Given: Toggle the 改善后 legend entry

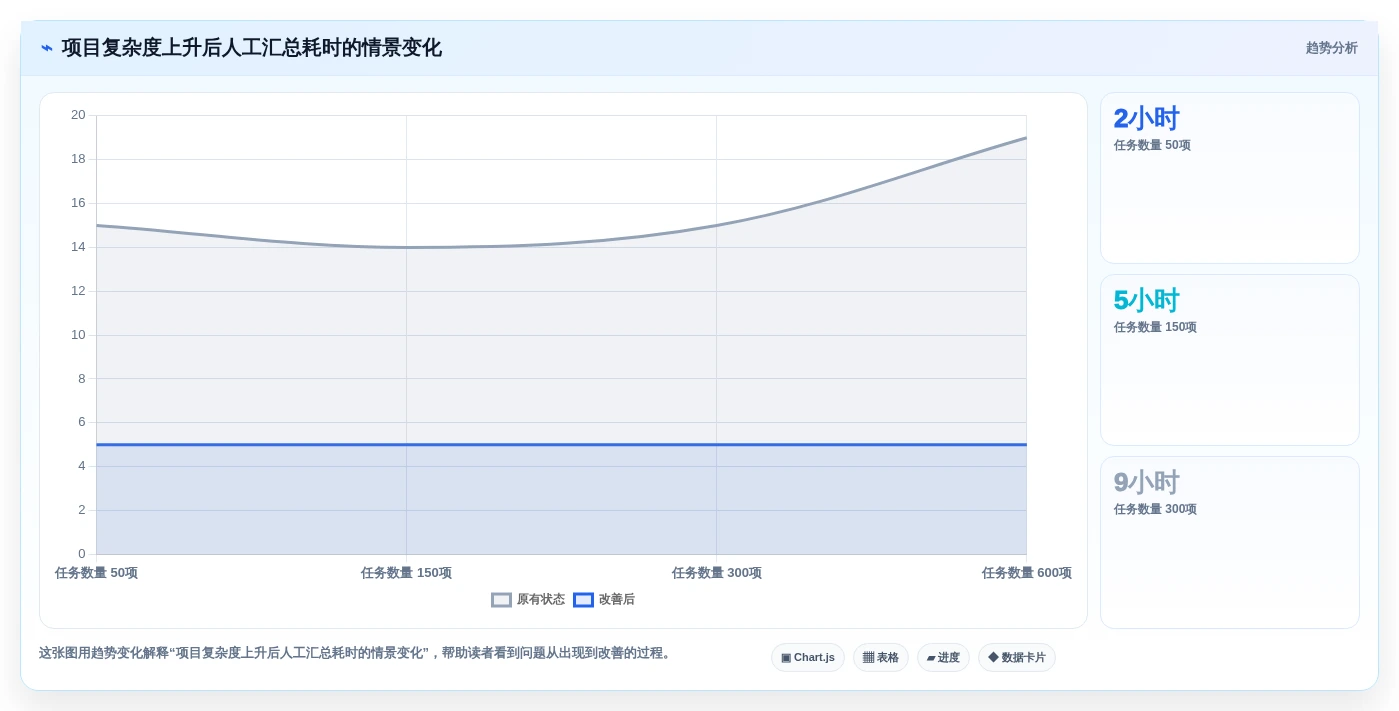Looking at the screenshot, I should click(x=604, y=600).
